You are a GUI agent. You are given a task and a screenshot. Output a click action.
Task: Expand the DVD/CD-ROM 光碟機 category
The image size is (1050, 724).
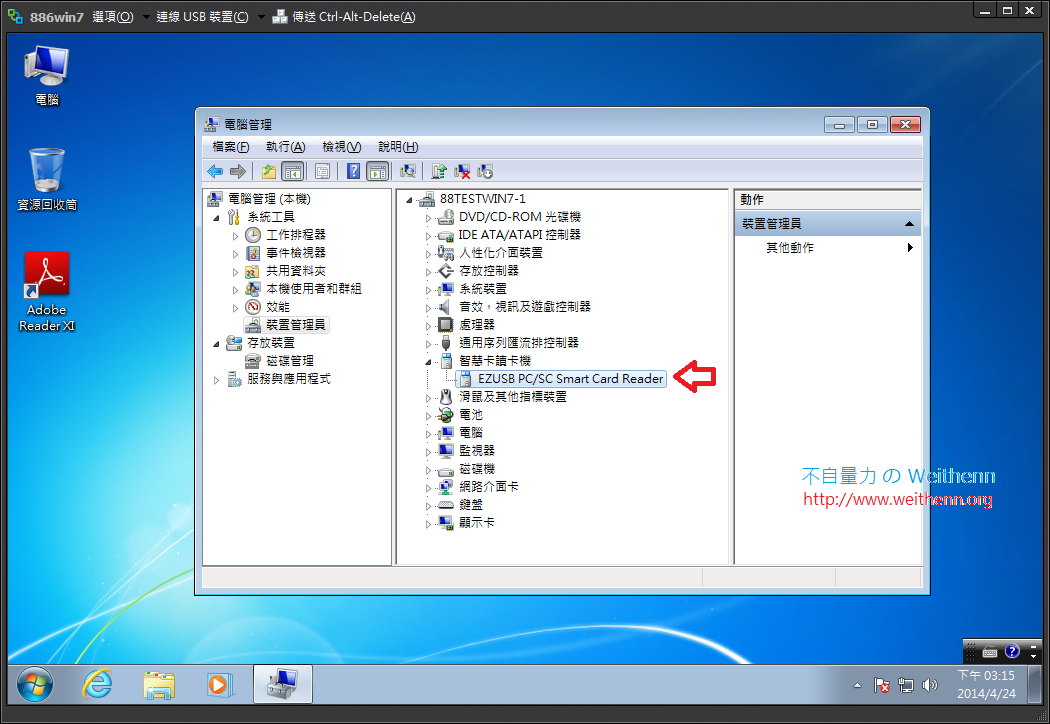429,218
